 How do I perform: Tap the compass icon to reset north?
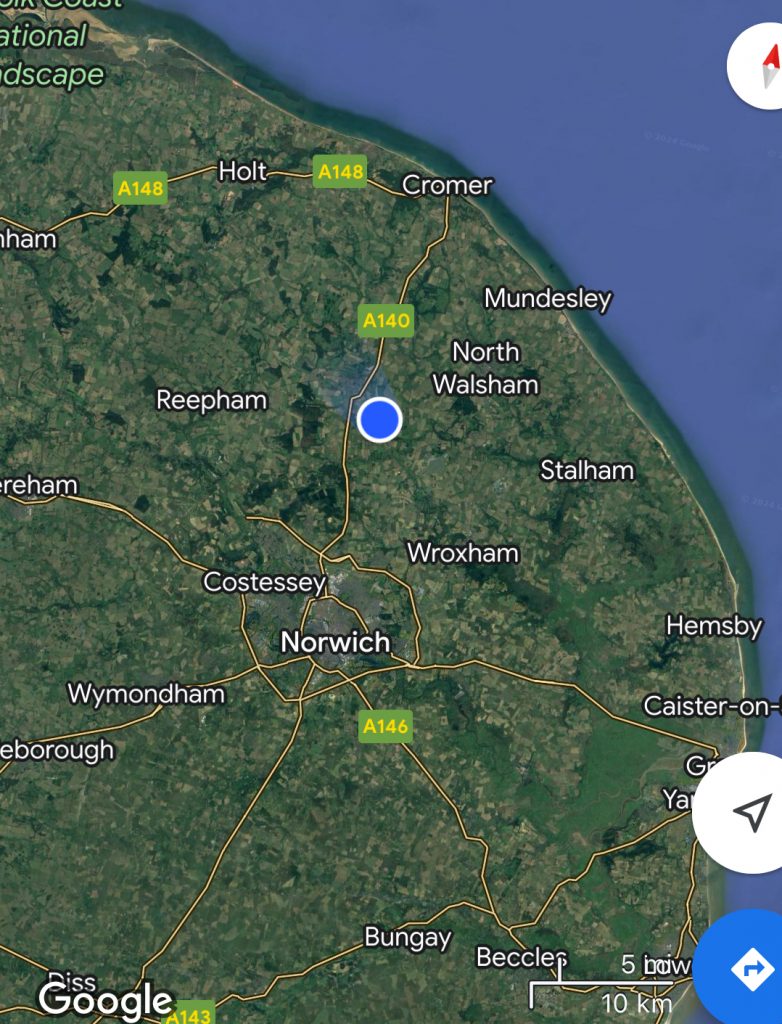pos(759,65)
